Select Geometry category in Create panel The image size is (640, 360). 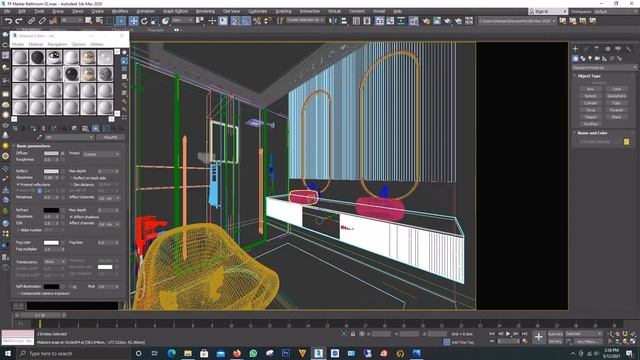576,59
